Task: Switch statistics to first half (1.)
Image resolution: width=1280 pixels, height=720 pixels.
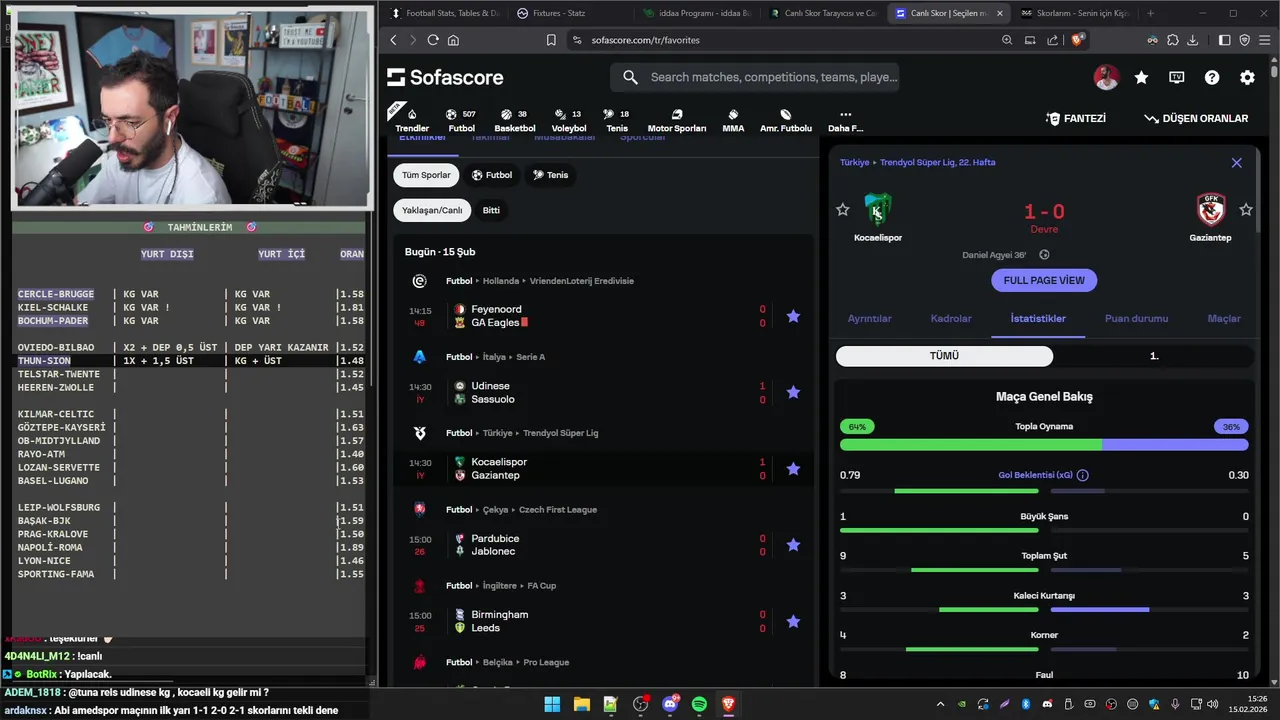Action: (1154, 356)
